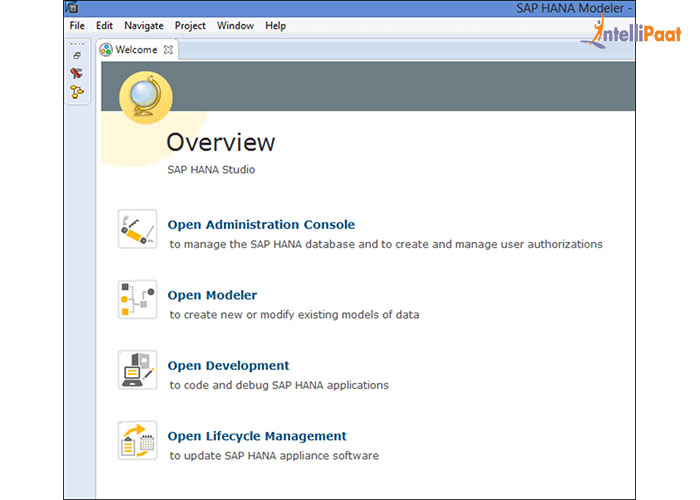Select the Welcome tab
Image resolution: width=700 pixels, height=500 pixels.
(136, 50)
